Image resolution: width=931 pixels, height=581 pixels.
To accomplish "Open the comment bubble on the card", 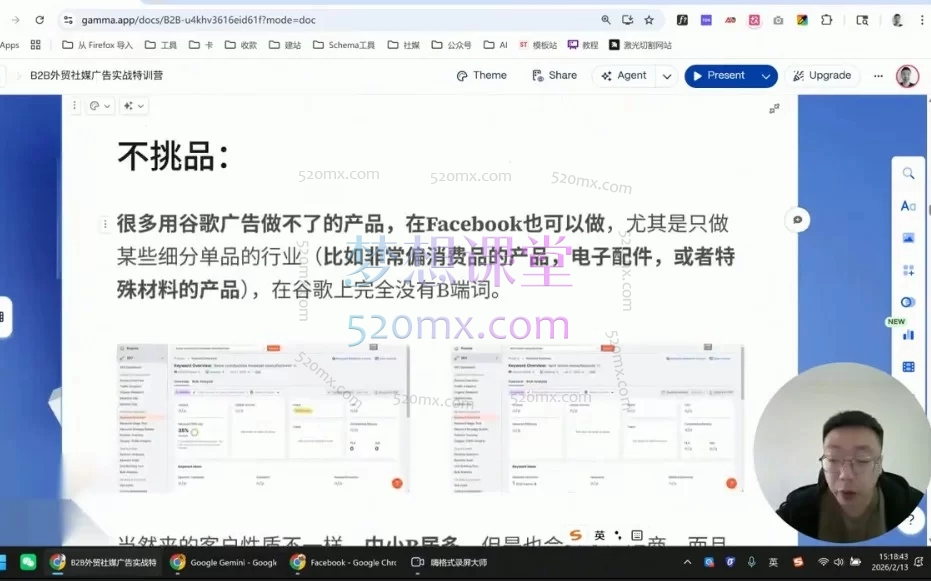I will (x=797, y=220).
